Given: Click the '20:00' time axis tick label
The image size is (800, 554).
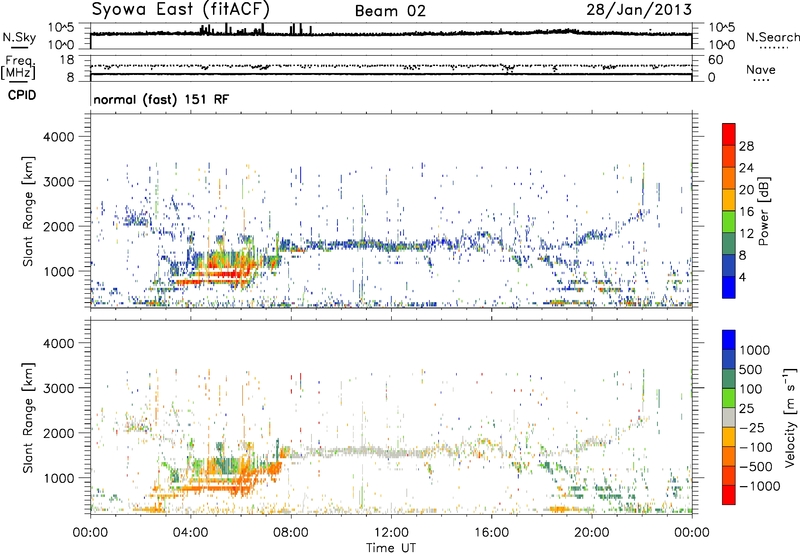Looking at the screenshot, I should pyautogui.click(x=591, y=533).
